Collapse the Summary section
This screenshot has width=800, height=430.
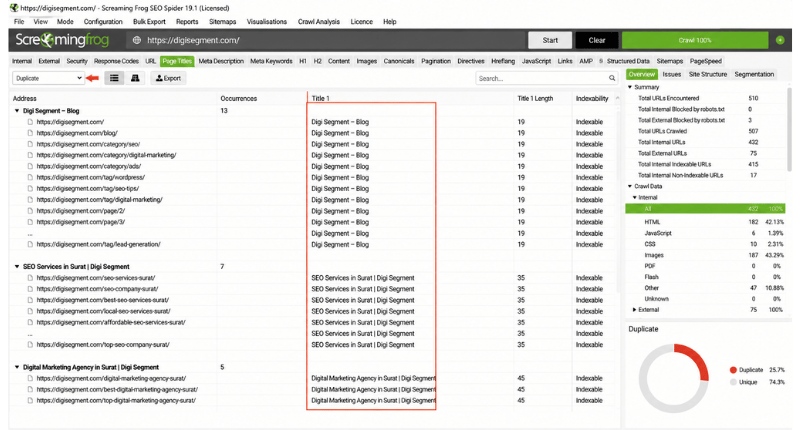[x=630, y=87]
